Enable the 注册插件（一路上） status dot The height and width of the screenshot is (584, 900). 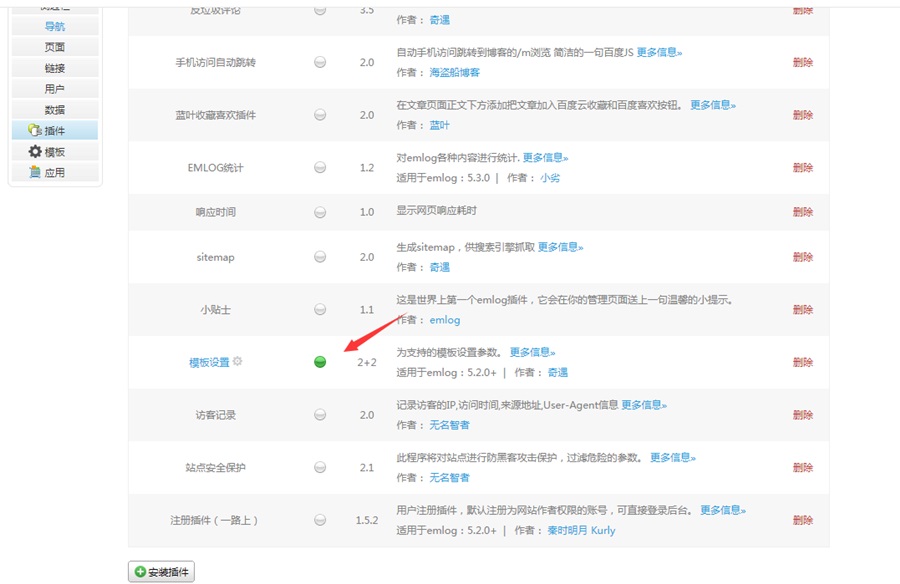coord(320,520)
